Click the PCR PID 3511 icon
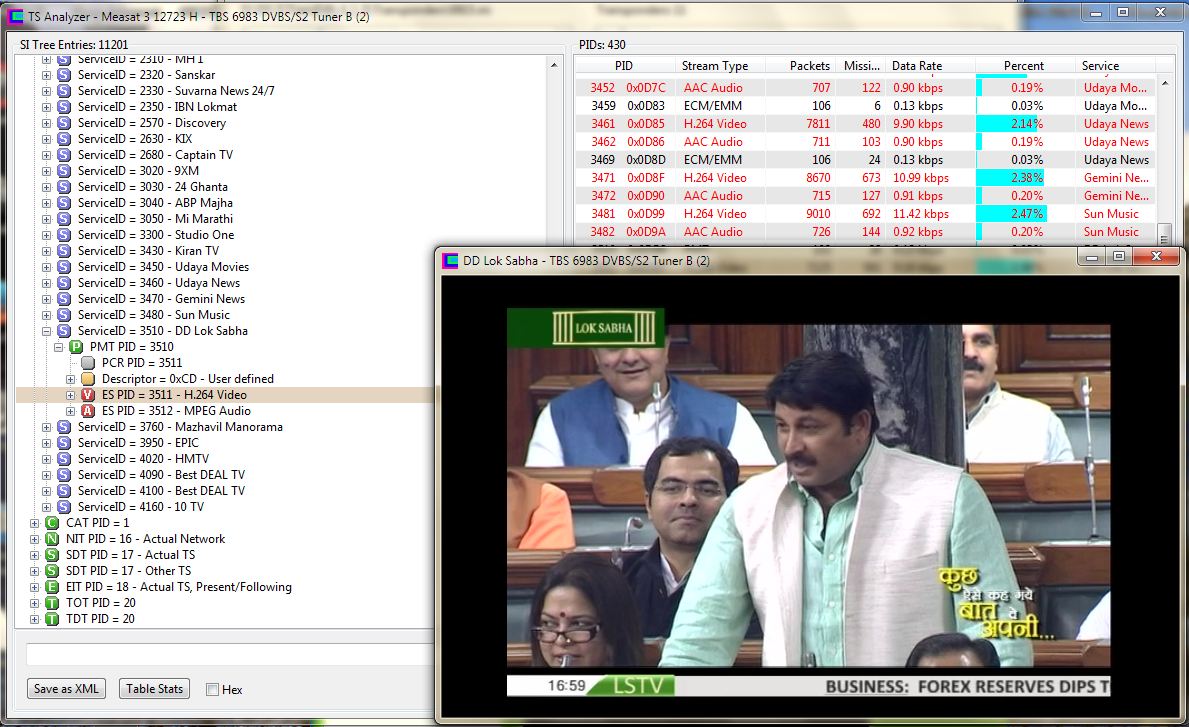 pyautogui.click(x=88, y=362)
